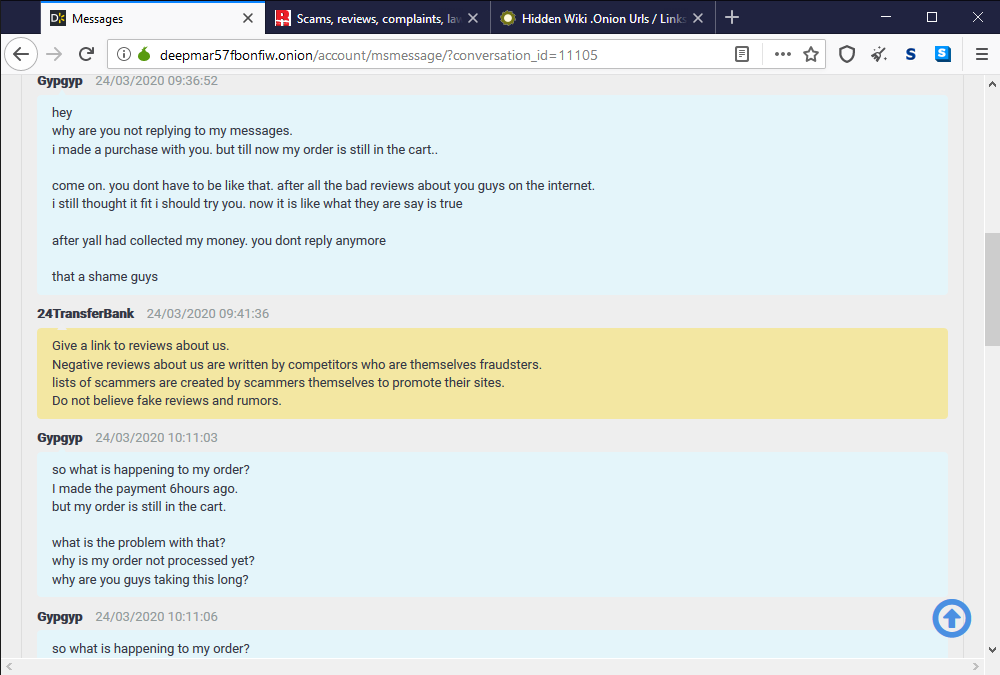Reload the current page
The width and height of the screenshot is (1000, 675).
[87, 54]
